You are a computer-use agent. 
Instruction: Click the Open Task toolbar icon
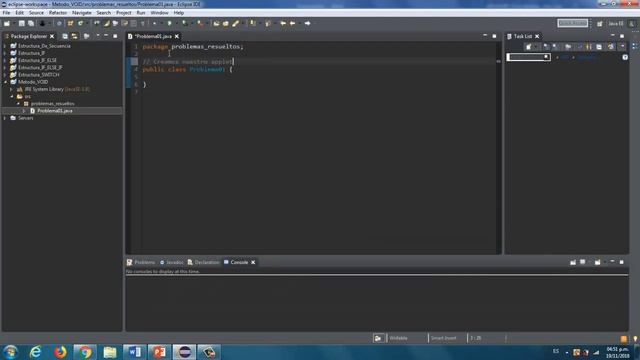(226, 24)
